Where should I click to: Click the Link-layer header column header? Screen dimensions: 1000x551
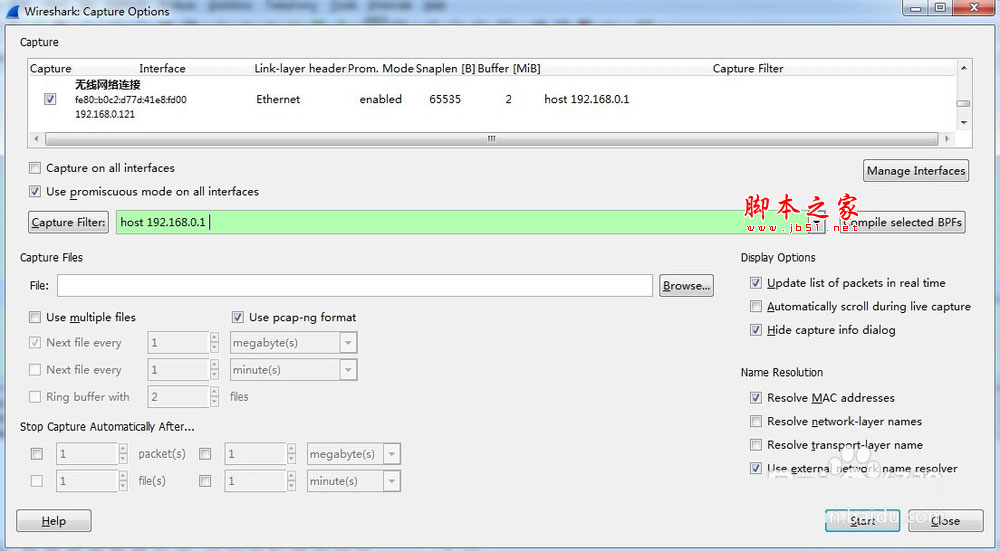pos(300,68)
